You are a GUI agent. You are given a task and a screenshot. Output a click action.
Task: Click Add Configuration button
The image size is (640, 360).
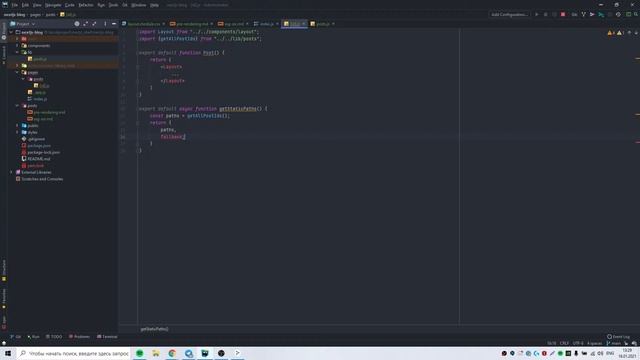click(x=509, y=14)
